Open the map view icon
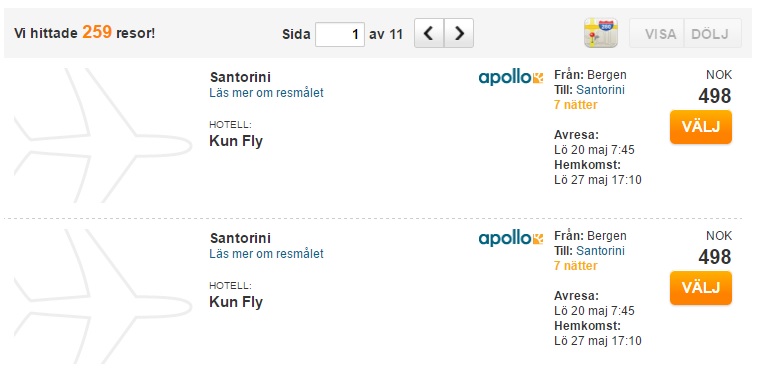Image resolution: width=757 pixels, height=377 pixels. (x=601, y=33)
